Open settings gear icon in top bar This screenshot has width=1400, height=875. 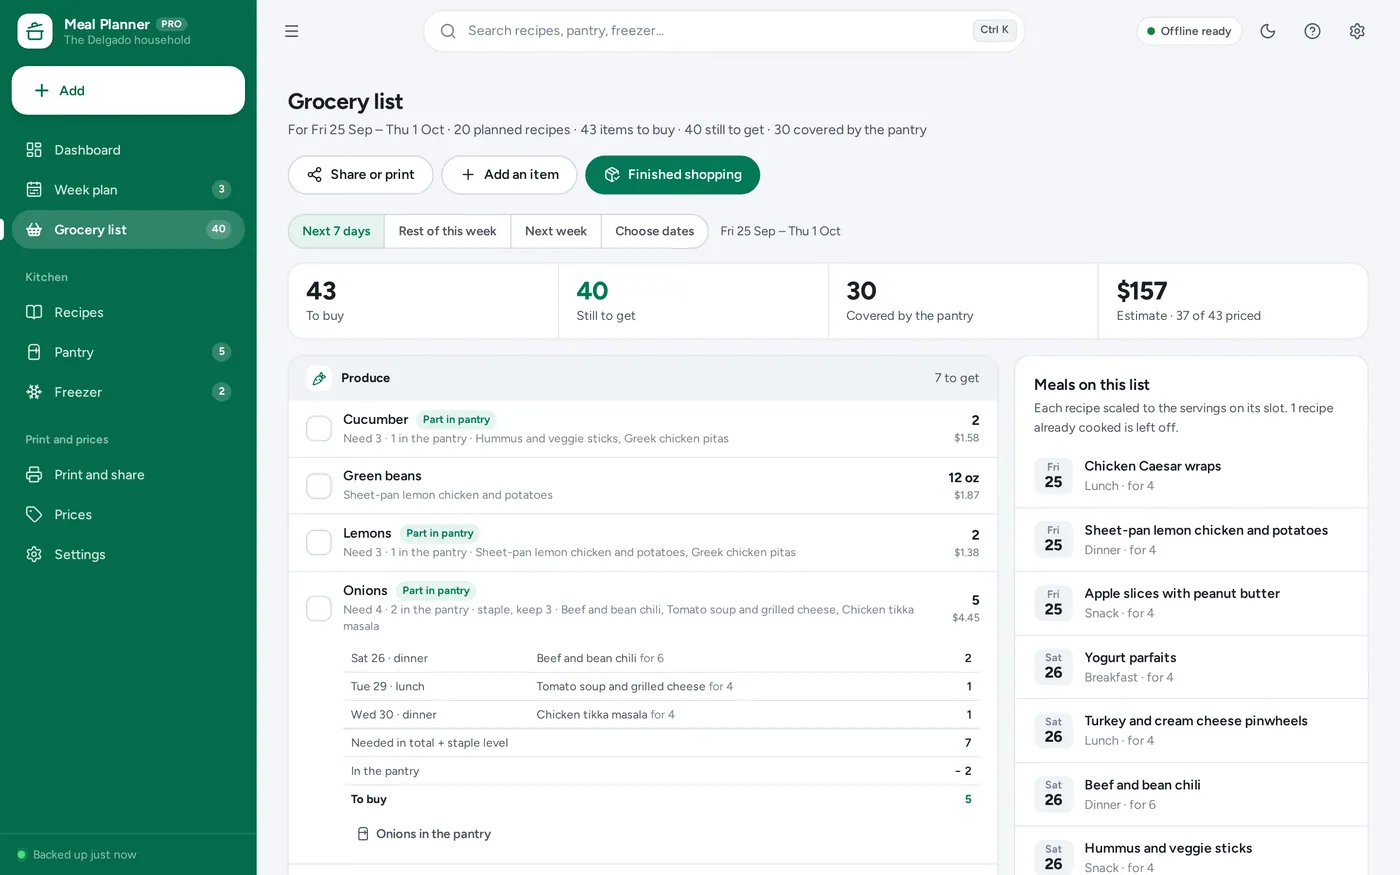point(1357,31)
